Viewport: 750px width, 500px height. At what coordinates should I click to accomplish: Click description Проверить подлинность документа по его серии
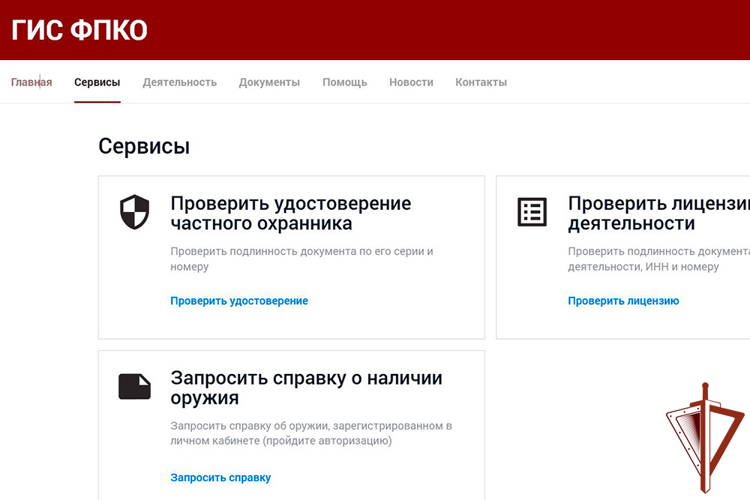(x=302, y=259)
